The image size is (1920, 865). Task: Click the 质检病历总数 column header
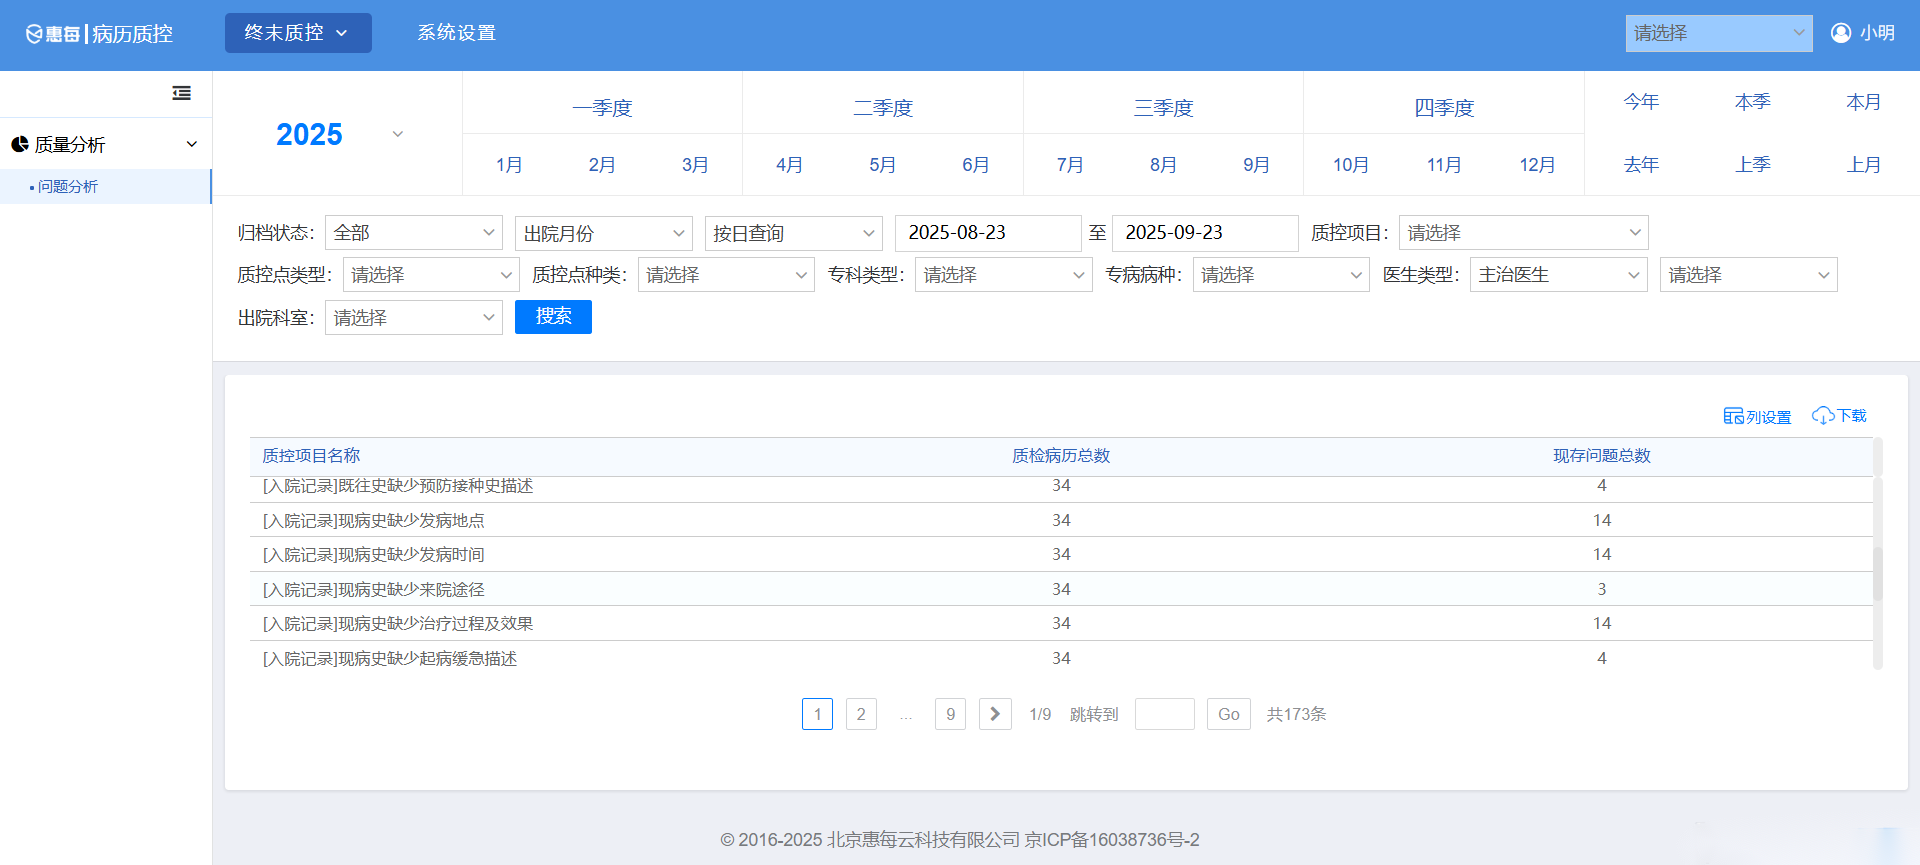click(x=1061, y=456)
